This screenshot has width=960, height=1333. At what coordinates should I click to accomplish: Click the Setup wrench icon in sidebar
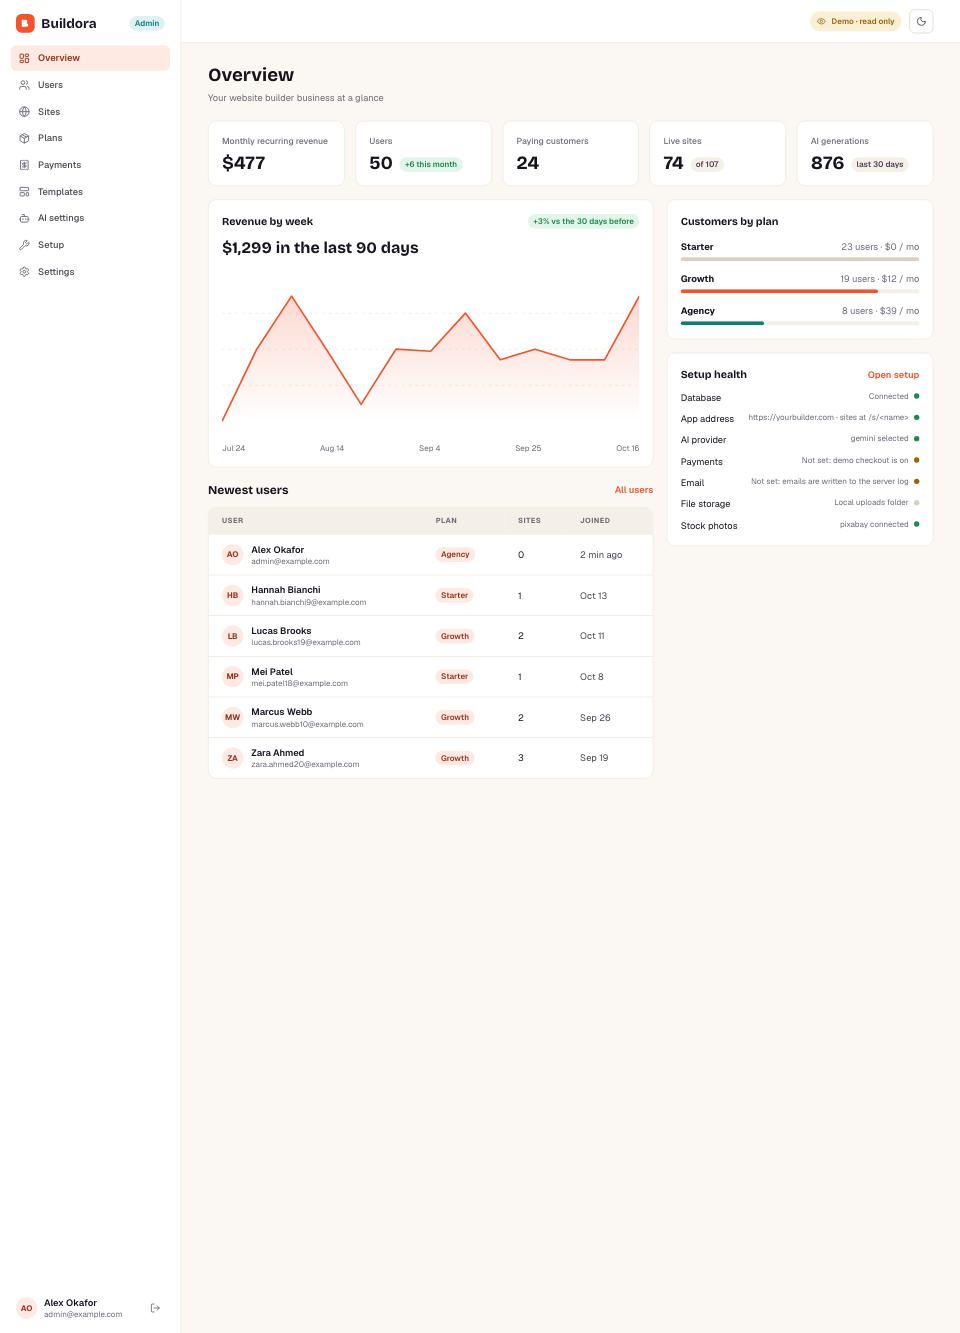pos(24,245)
